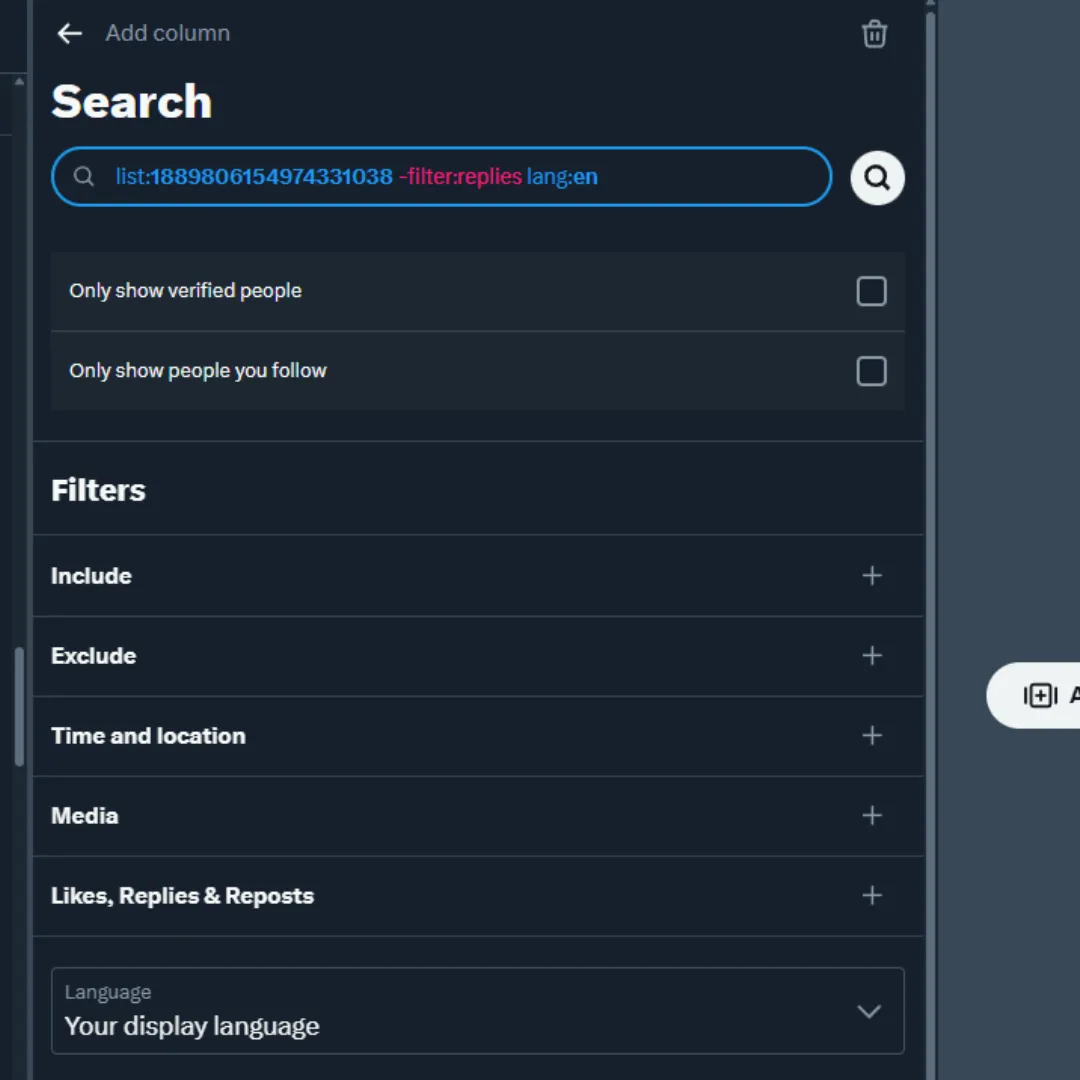Expand the Media filter section

(871, 816)
